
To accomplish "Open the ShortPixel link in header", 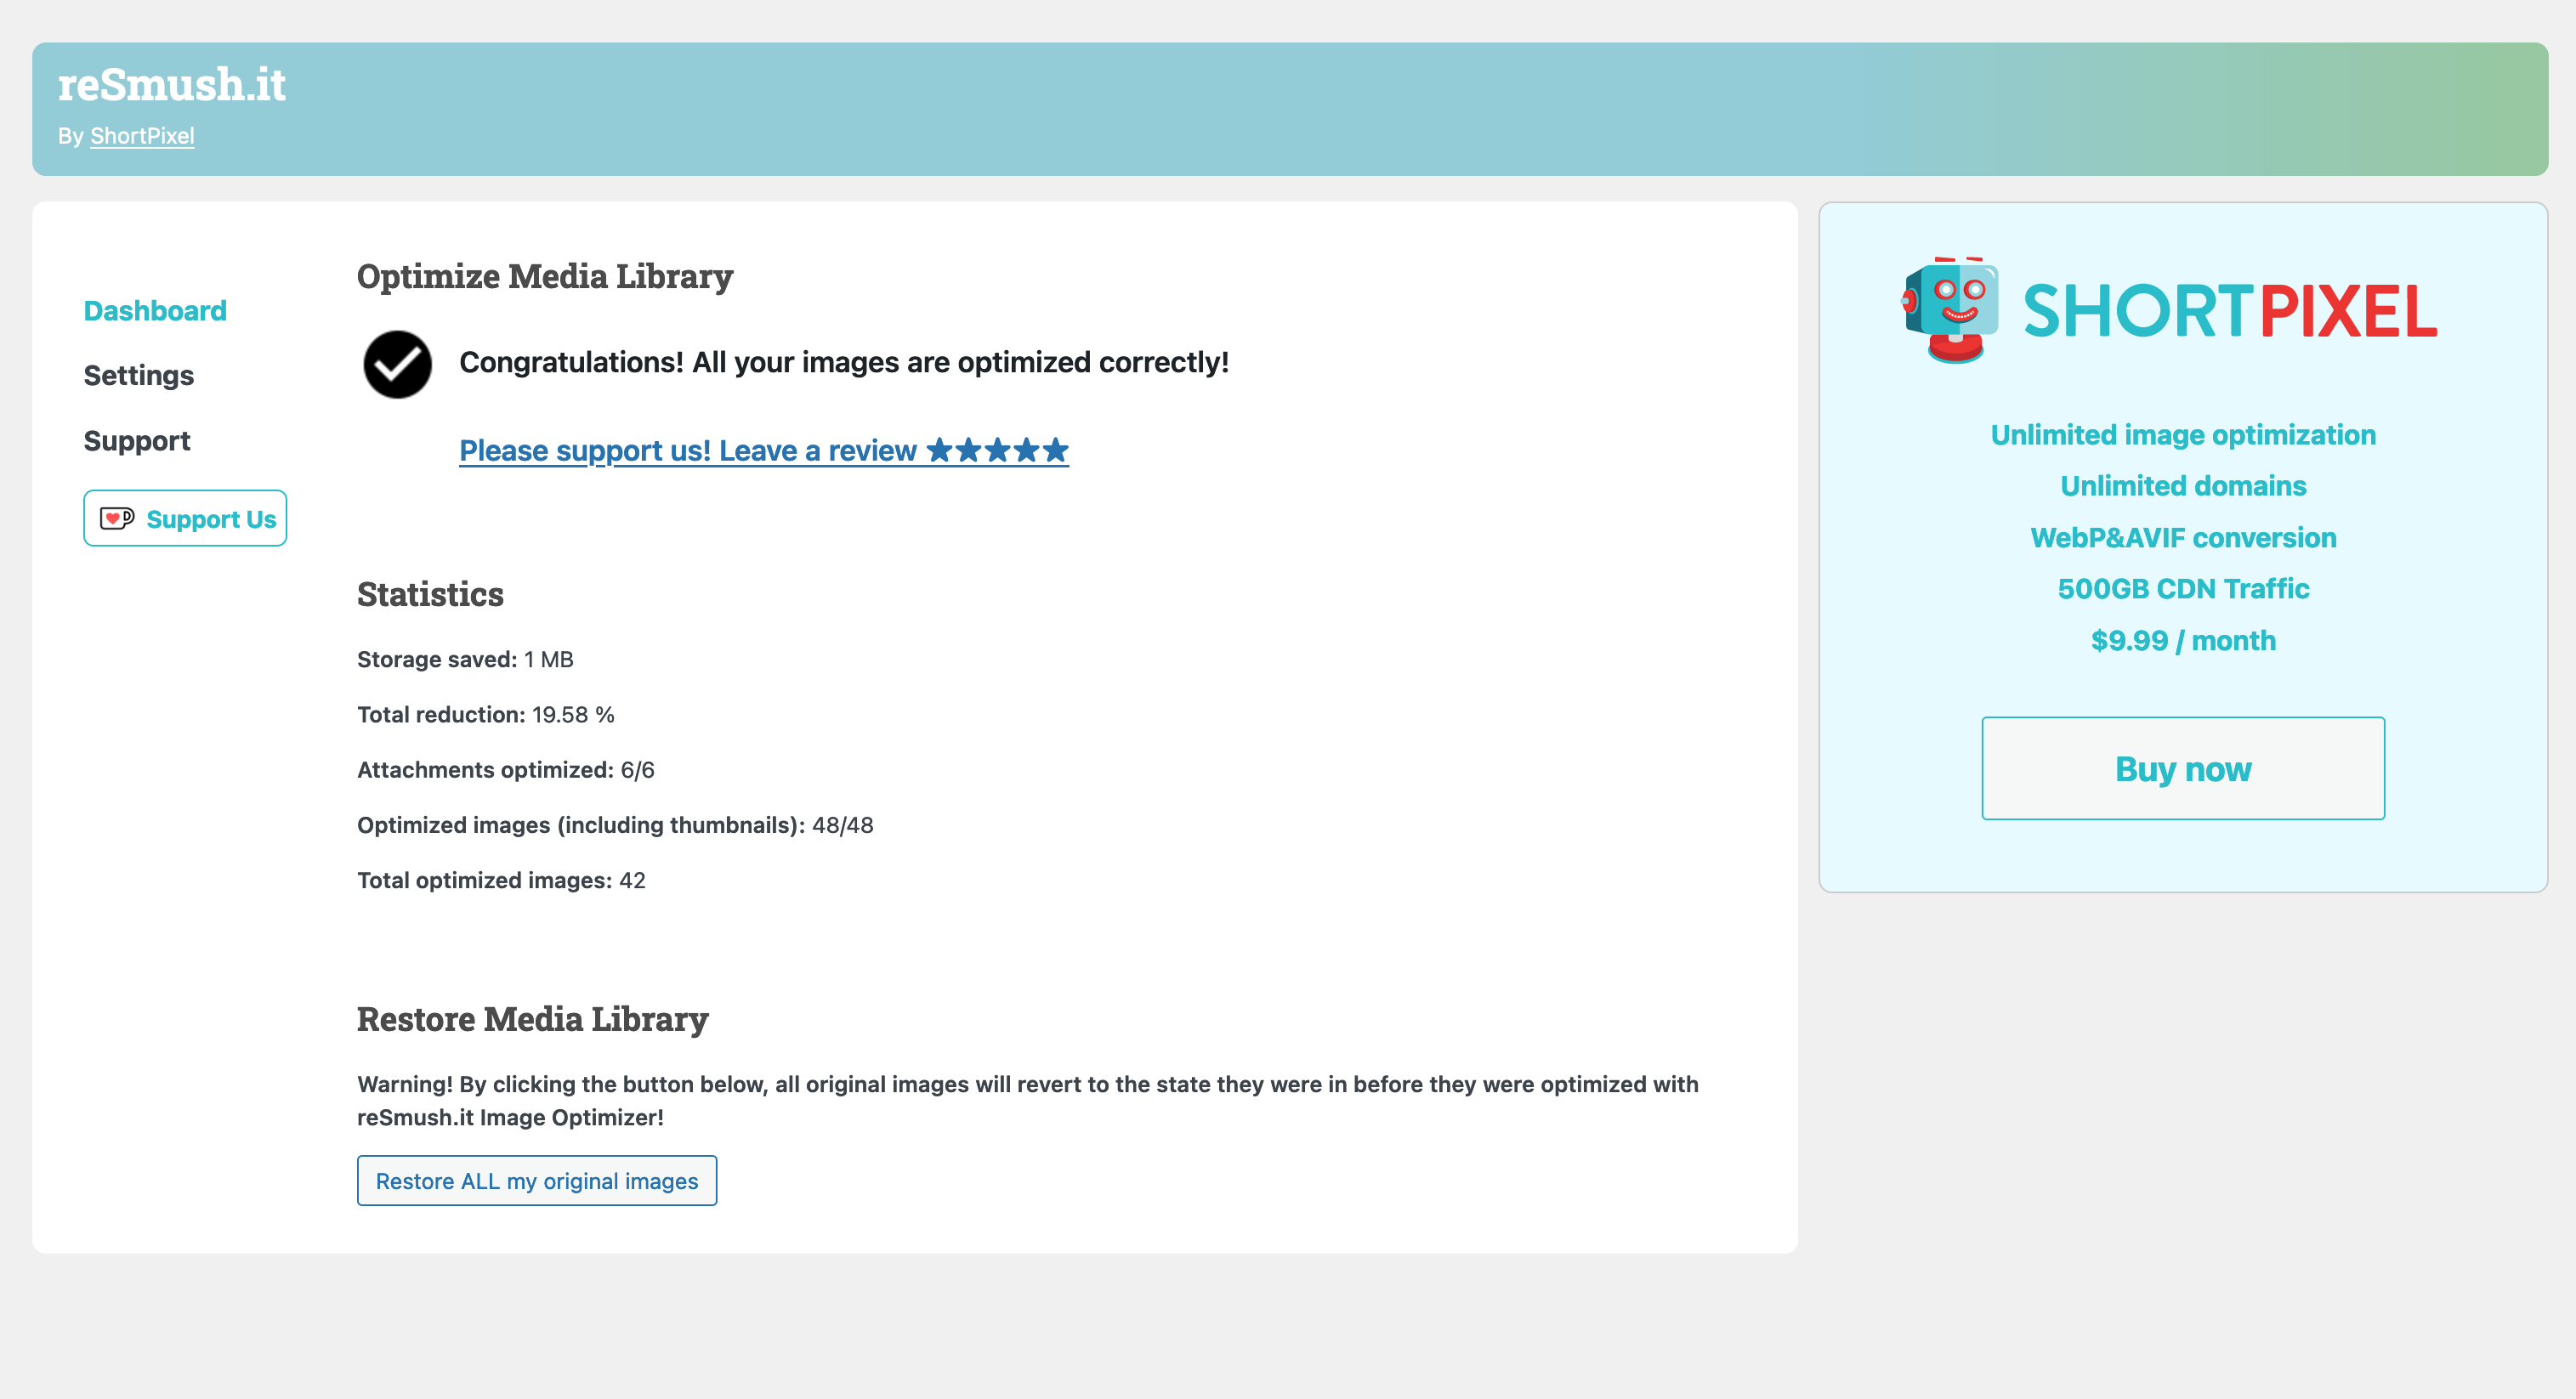I will (142, 136).
